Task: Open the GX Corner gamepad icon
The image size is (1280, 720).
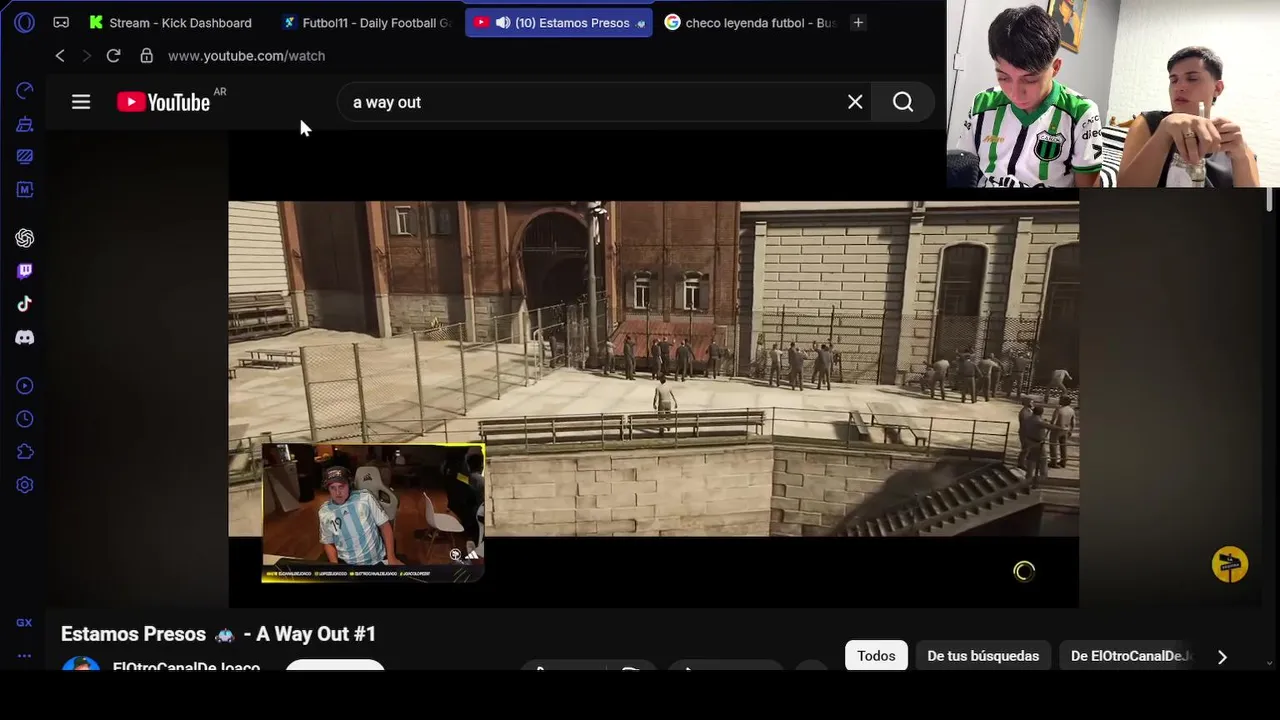Action: click(61, 22)
